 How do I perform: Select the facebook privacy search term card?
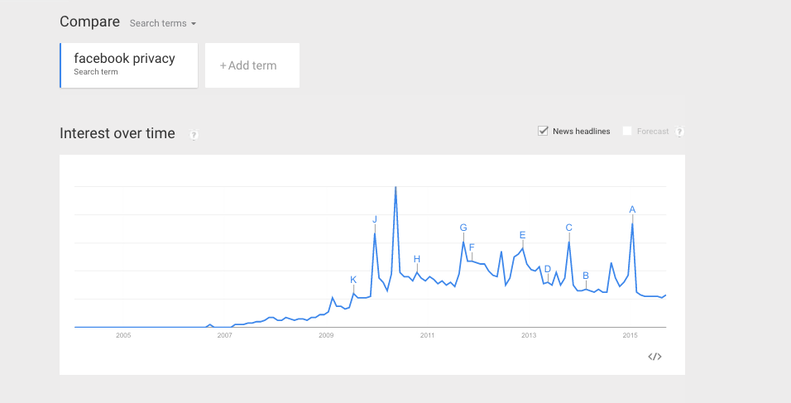[x=129, y=65]
